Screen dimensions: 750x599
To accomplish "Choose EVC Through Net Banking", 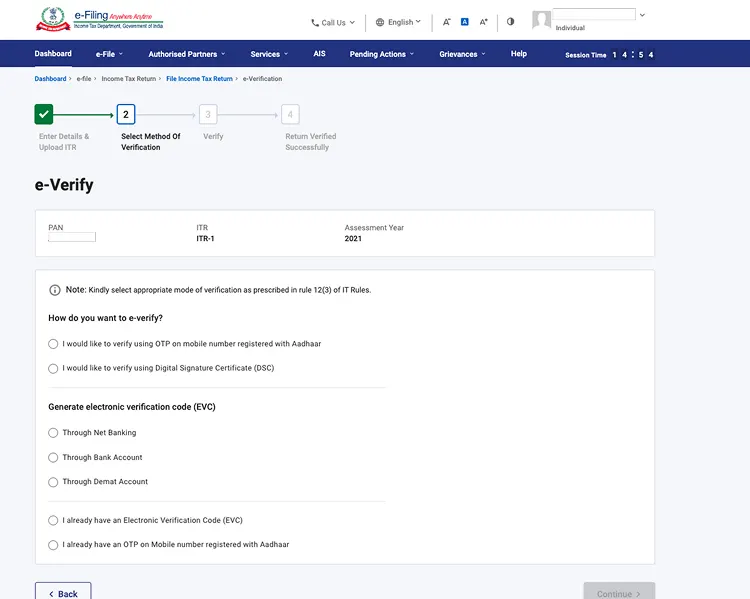I will pyautogui.click(x=53, y=433).
